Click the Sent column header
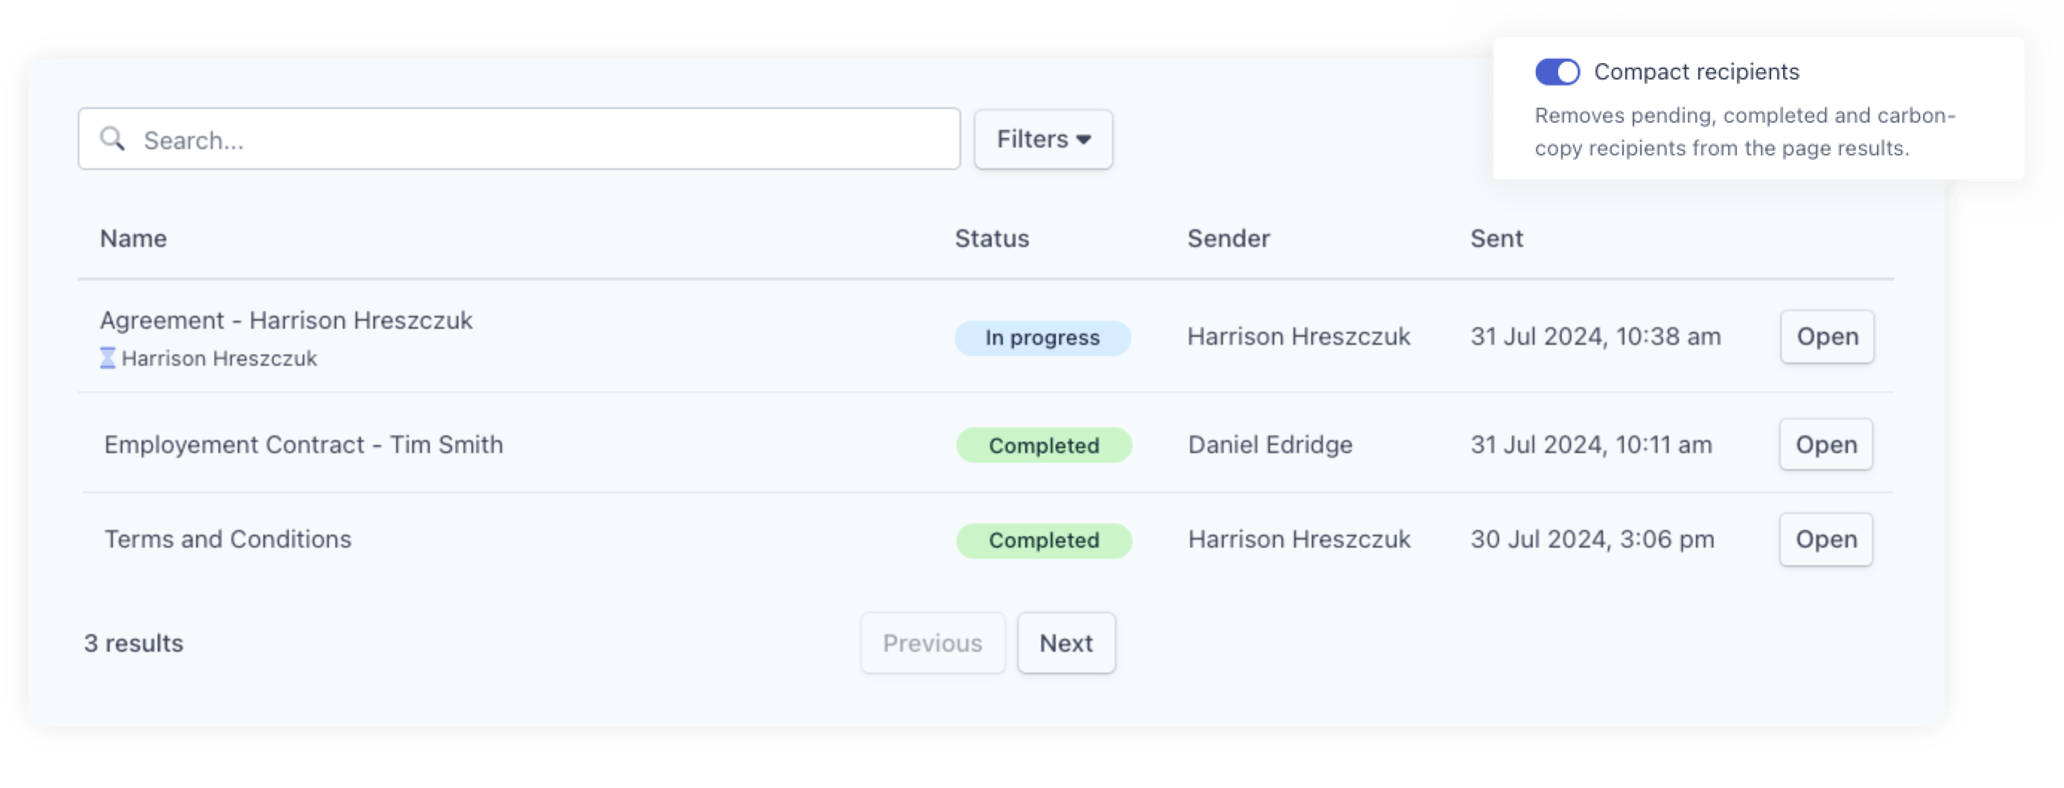Screen dimensions: 2064x788 (x=1496, y=239)
